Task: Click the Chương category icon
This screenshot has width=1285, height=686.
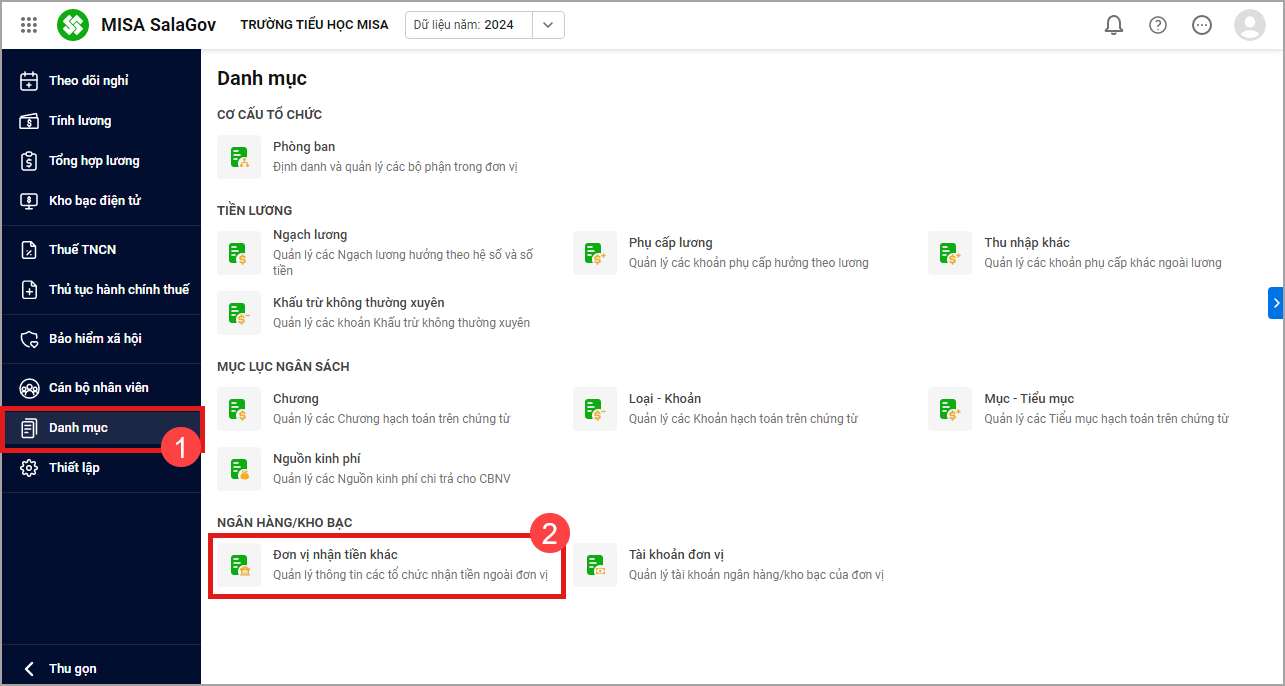Action: [239, 409]
